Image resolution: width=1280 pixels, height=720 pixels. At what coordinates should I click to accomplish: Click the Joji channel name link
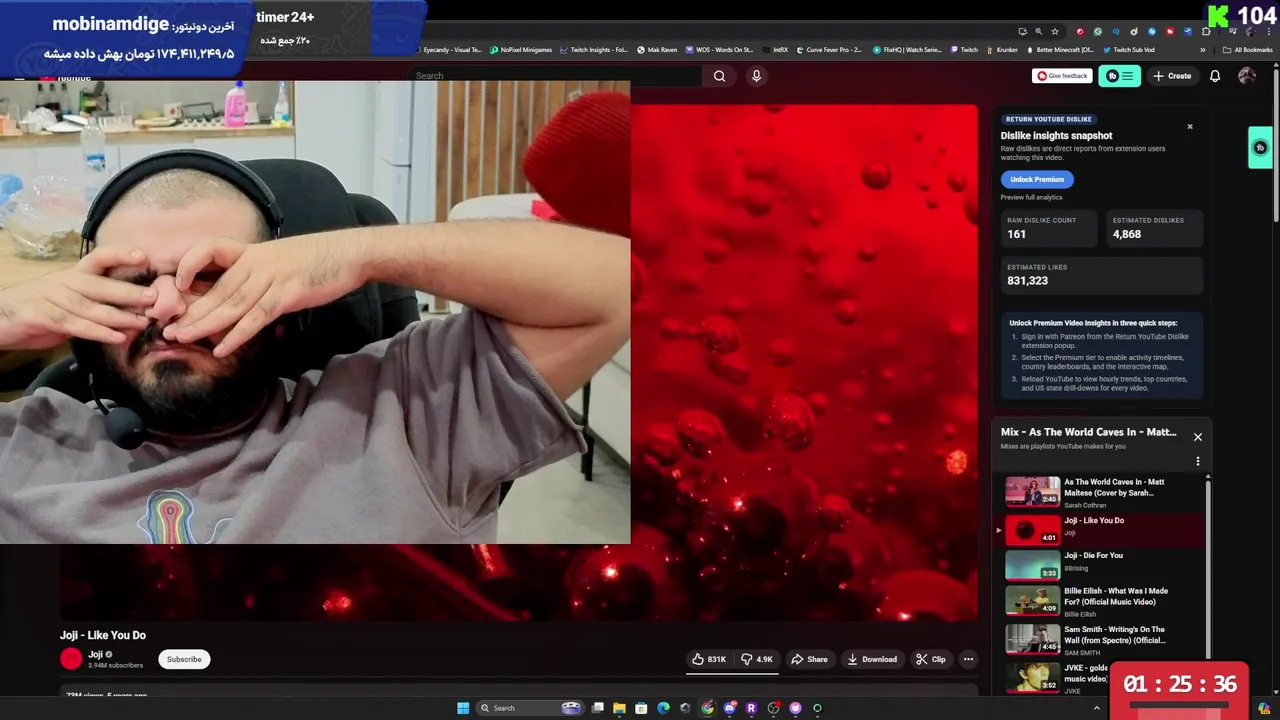pyautogui.click(x=95, y=654)
